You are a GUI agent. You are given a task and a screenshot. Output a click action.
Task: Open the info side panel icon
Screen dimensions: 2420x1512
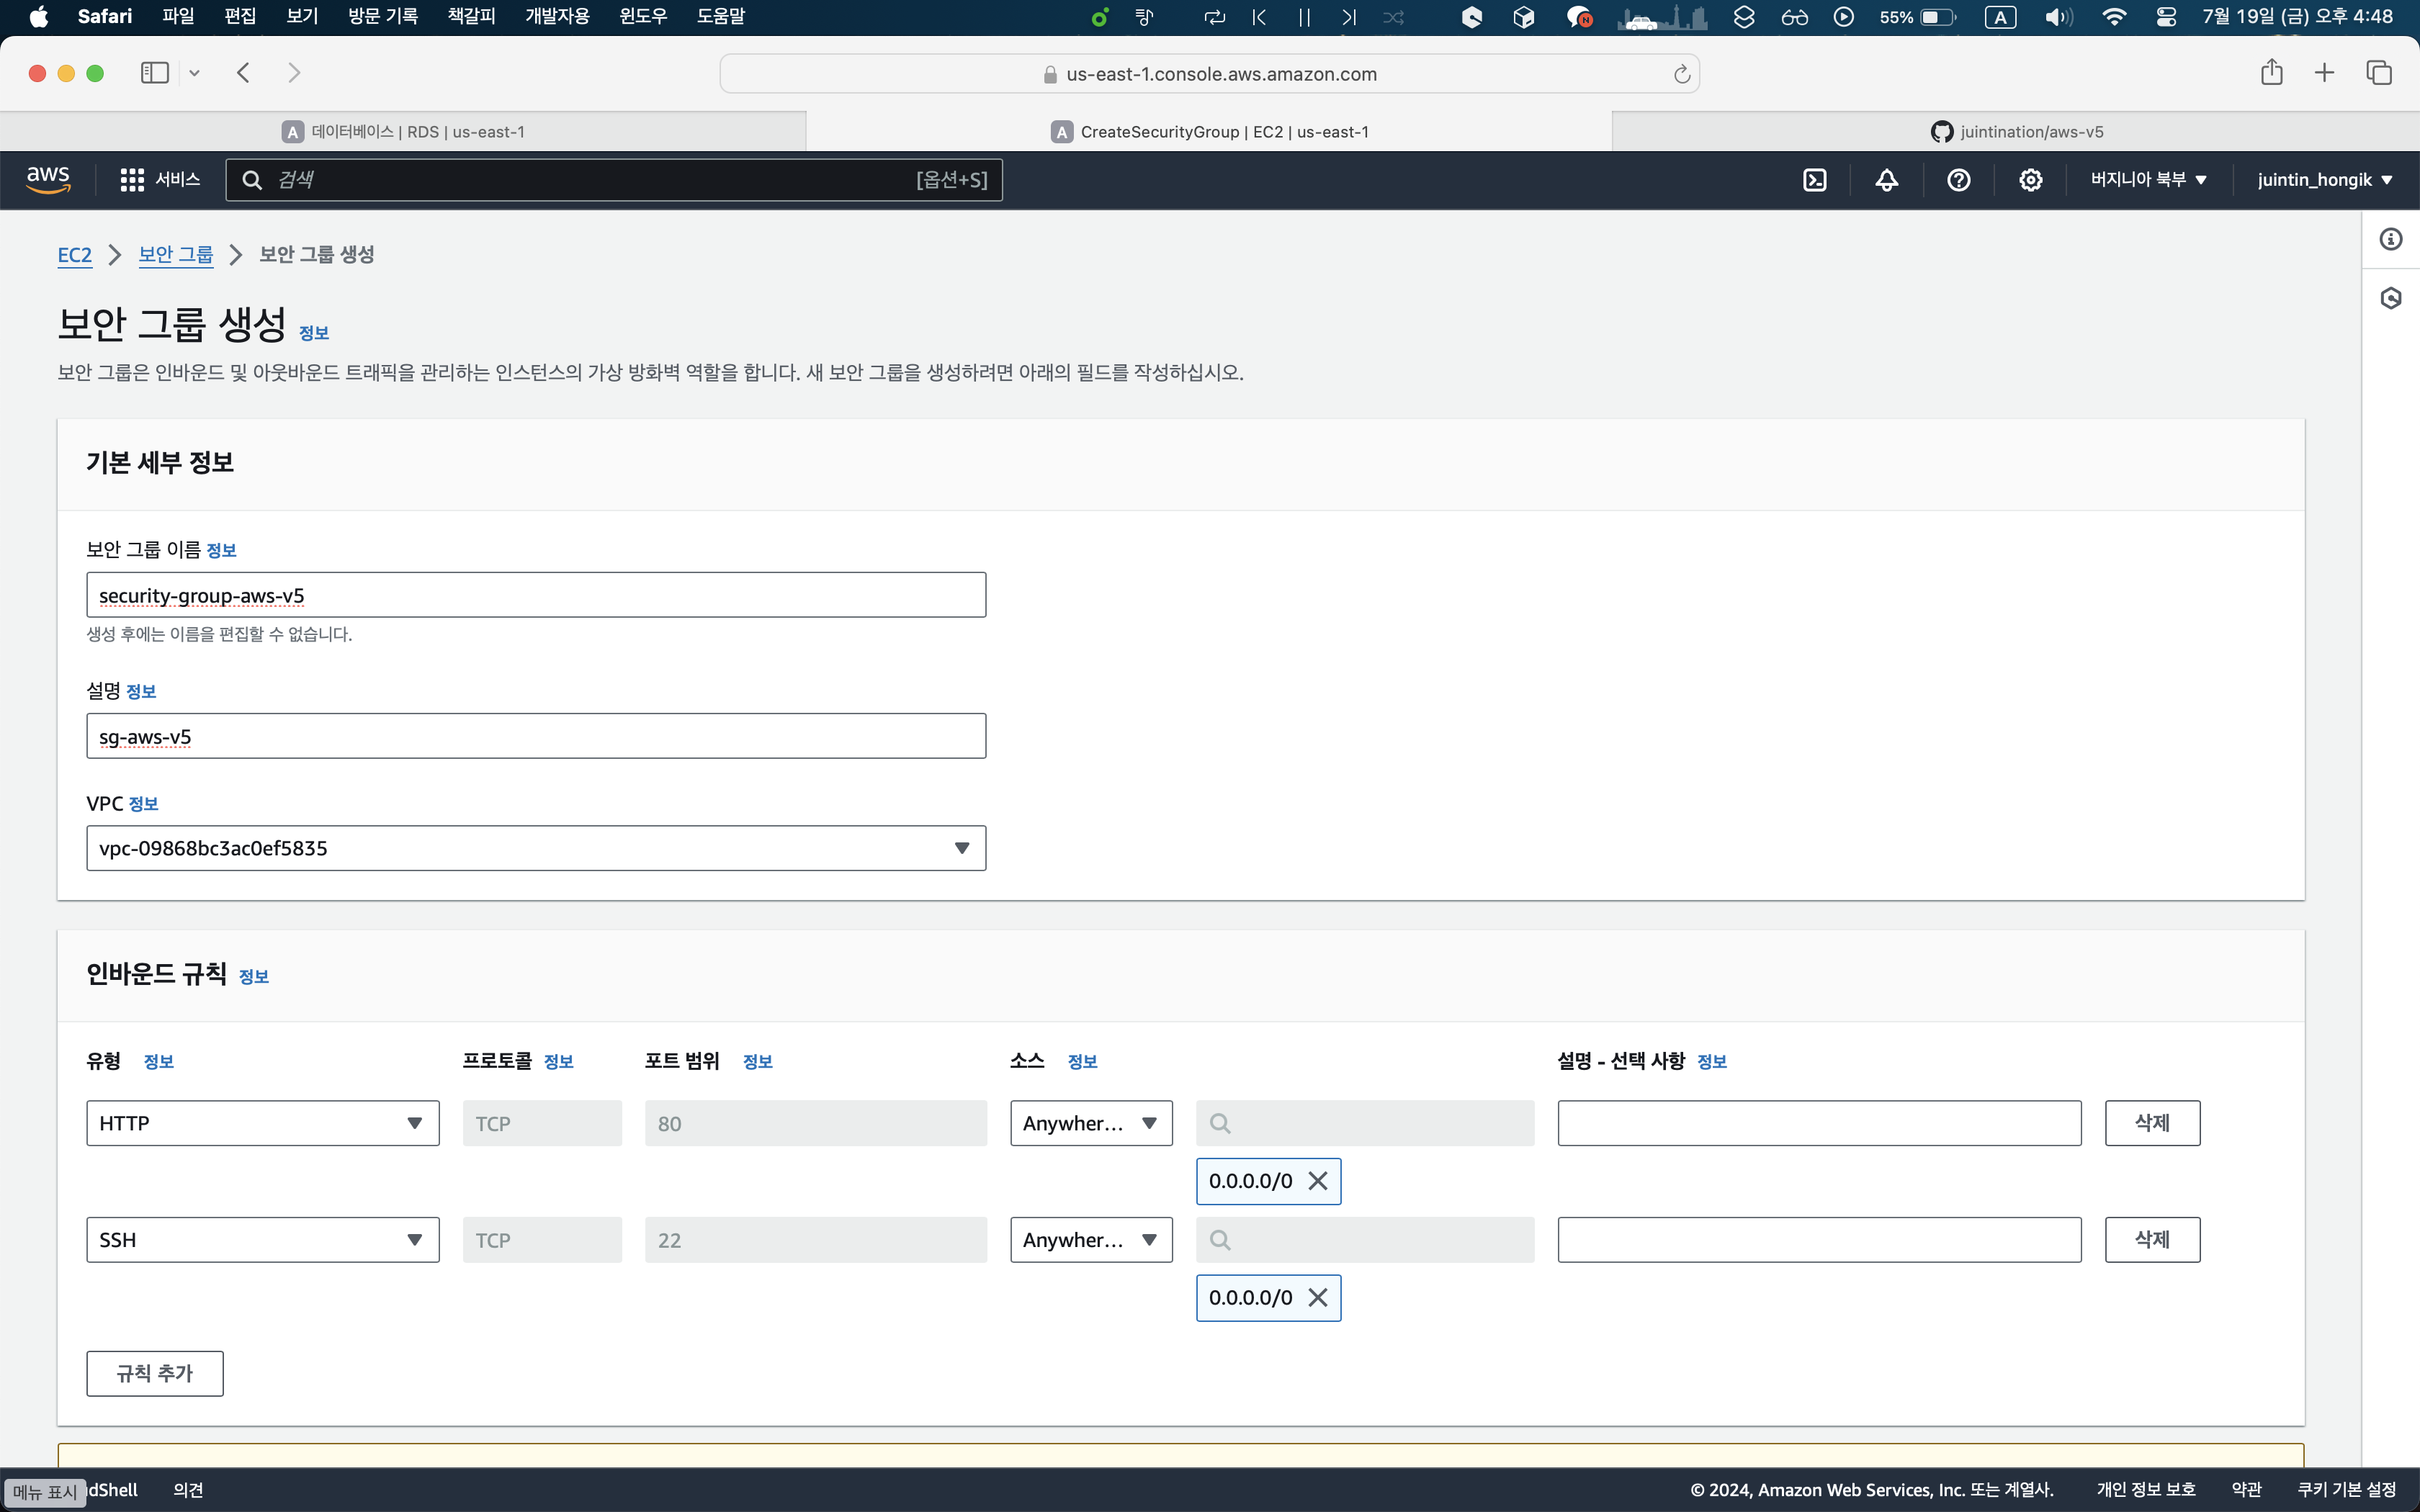(2390, 239)
